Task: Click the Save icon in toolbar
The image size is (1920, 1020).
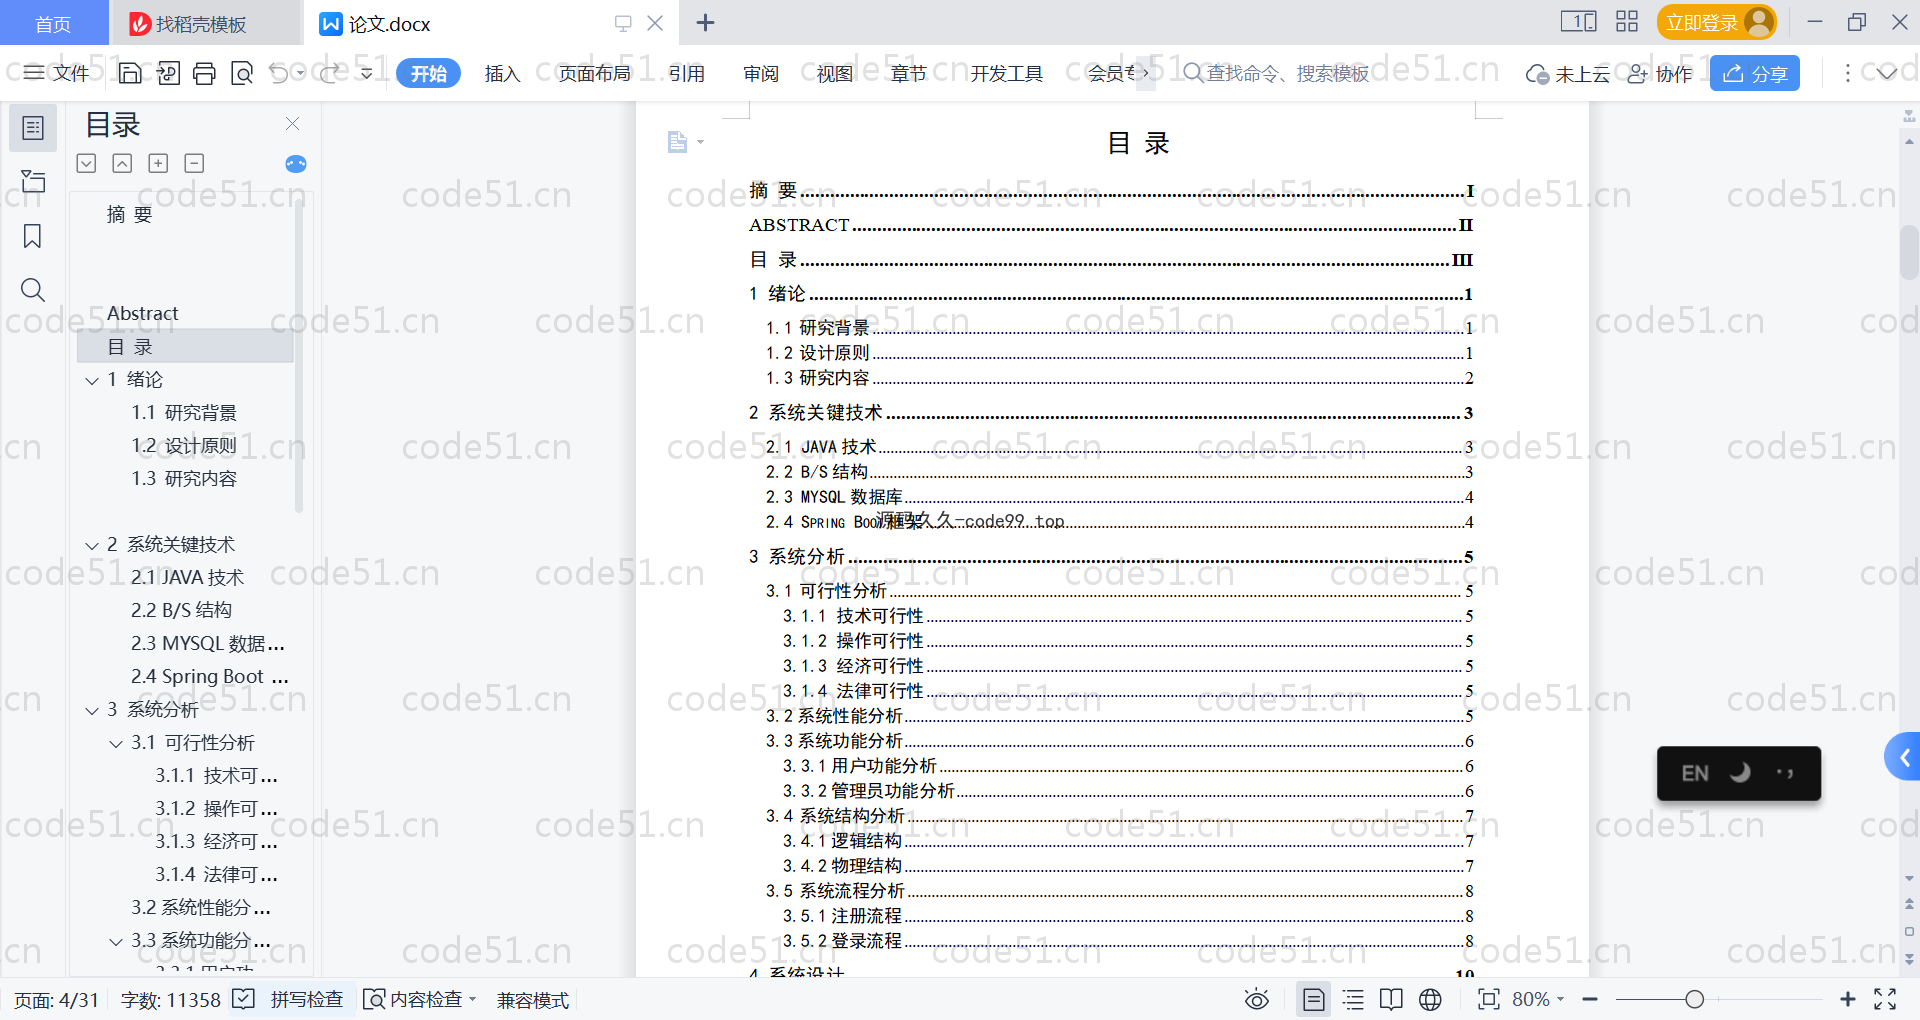Action: [x=130, y=73]
